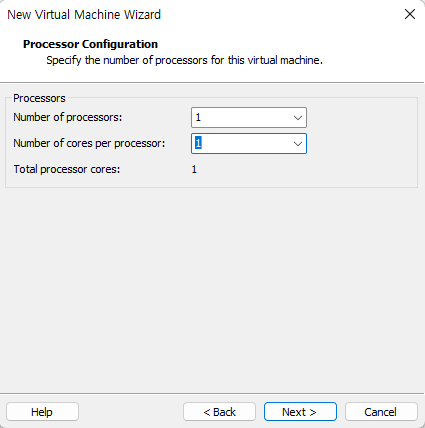Cancel the virtual machine wizard
Image resolution: width=425 pixels, height=428 pixels.
pyautogui.click(x=381, y=412)
